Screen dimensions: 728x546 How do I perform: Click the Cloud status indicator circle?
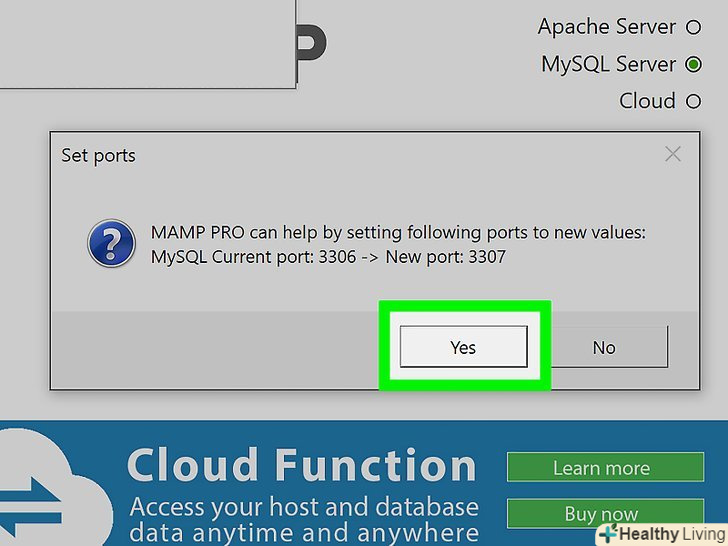(x=693, y=101)
